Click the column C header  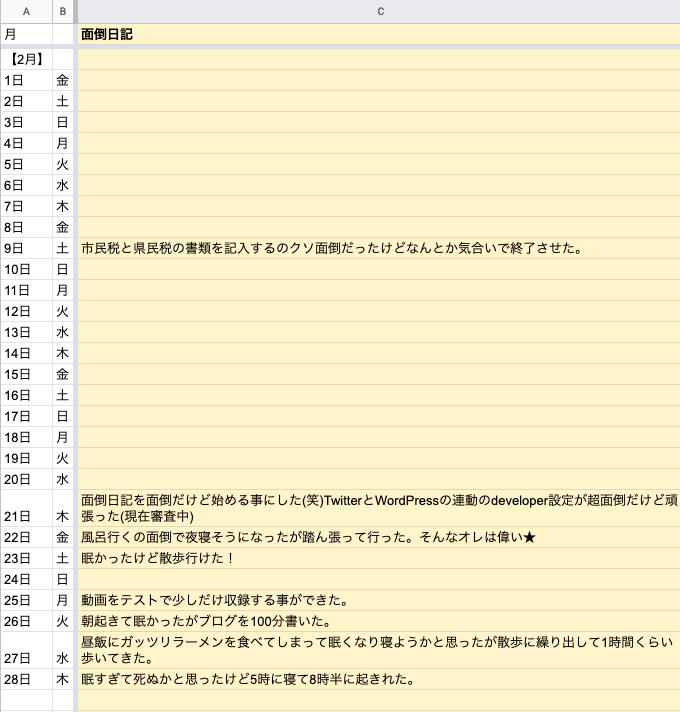379,11
